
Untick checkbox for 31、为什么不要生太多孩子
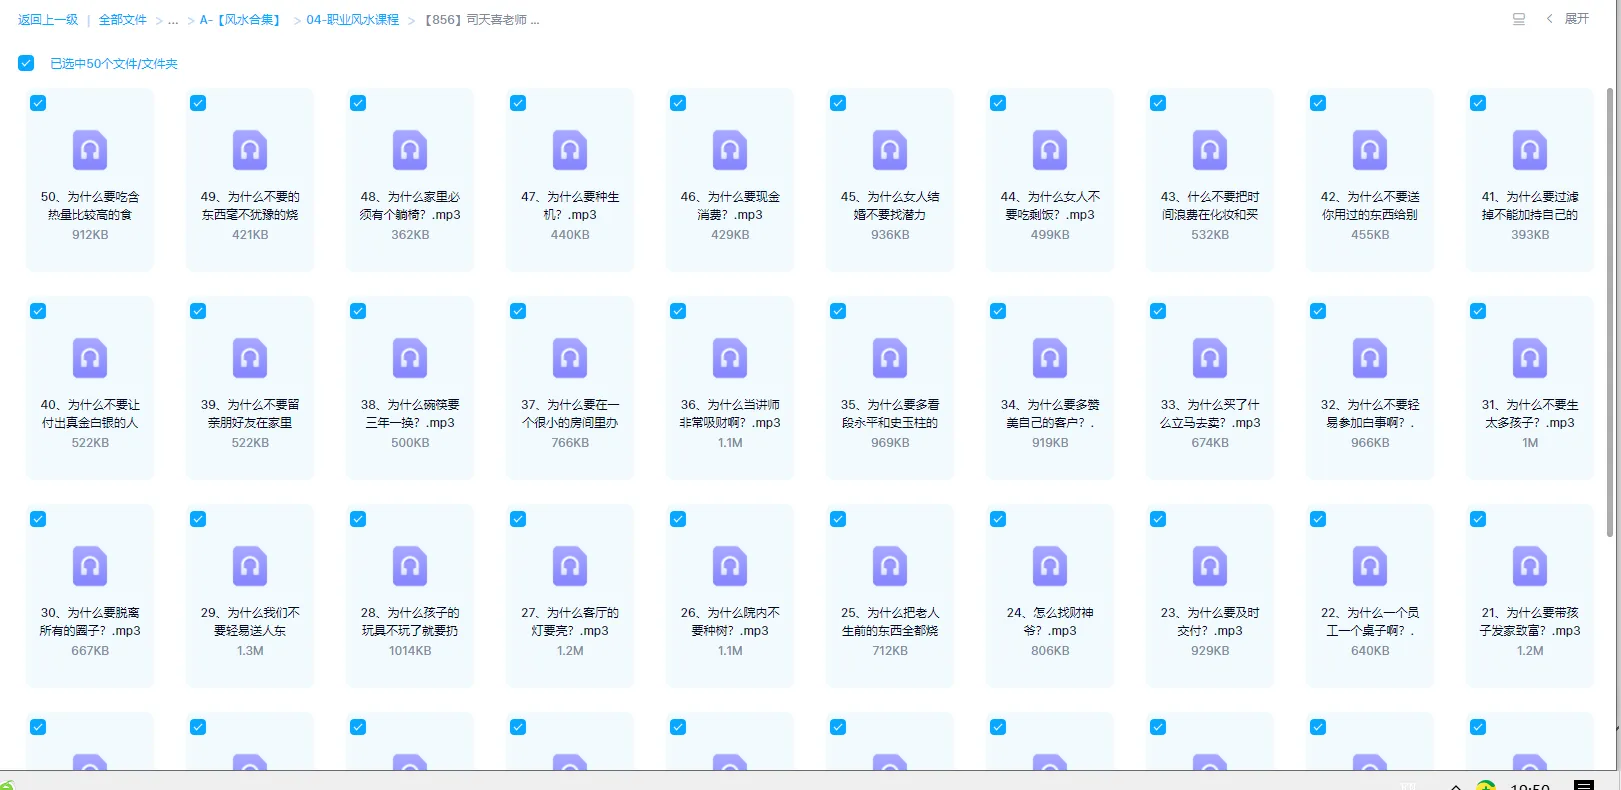1478,311
